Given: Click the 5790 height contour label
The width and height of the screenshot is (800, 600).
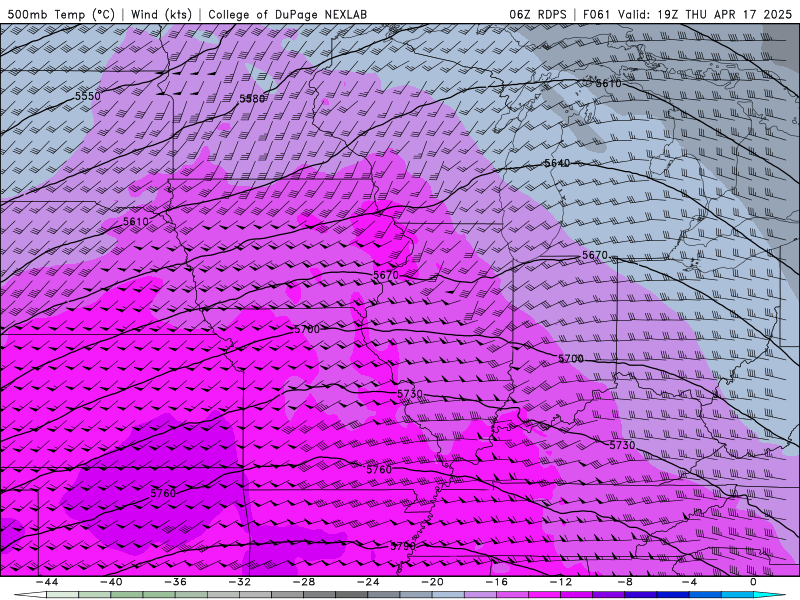Looking at the screenshot, I should (403, 546).
